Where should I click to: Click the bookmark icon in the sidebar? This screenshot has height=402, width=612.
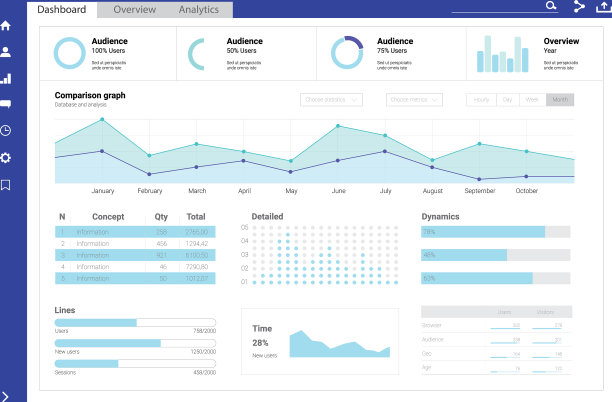(x=6, y=184)
